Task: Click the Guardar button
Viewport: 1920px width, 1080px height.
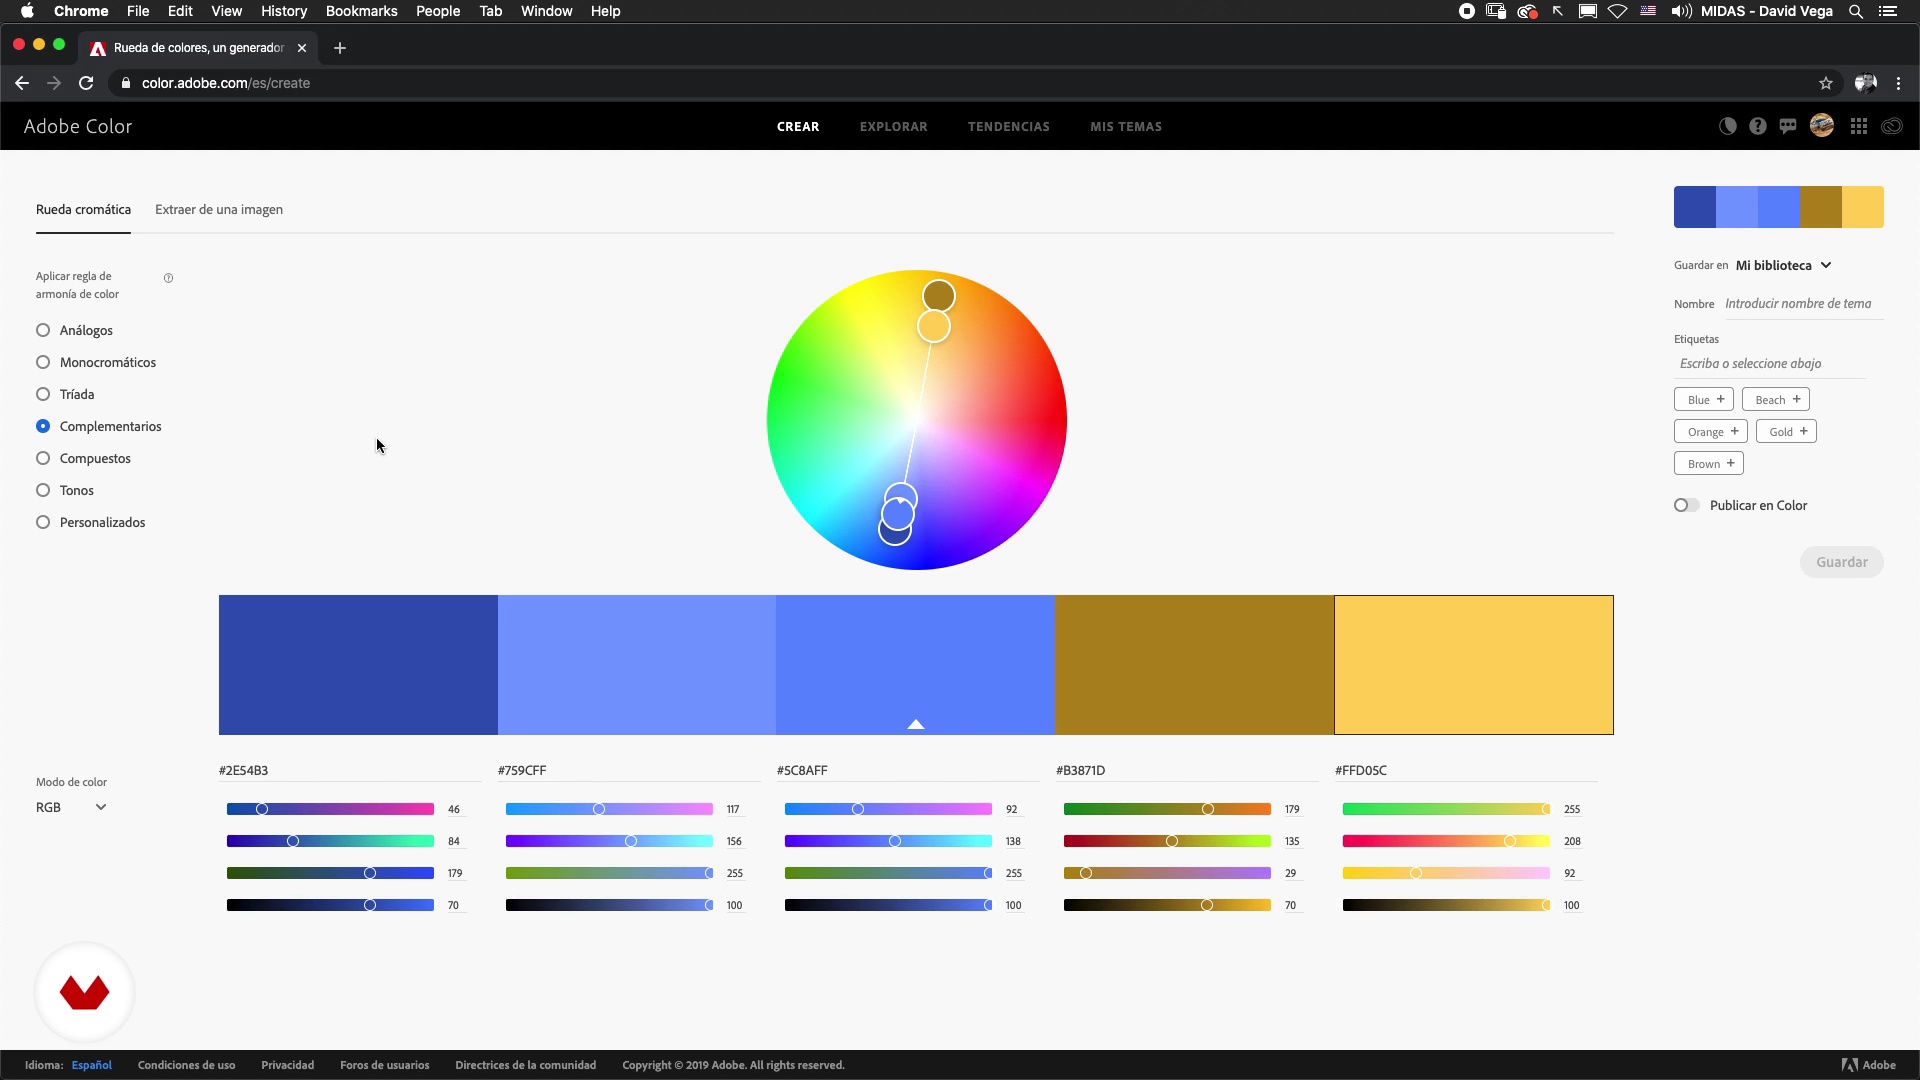Action: pyautogui.click(x=1842, y=562)
